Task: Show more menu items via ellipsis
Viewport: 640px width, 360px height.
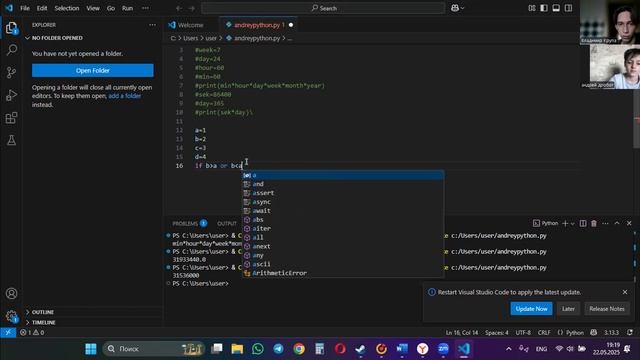Action: click(x=145, y=8)
